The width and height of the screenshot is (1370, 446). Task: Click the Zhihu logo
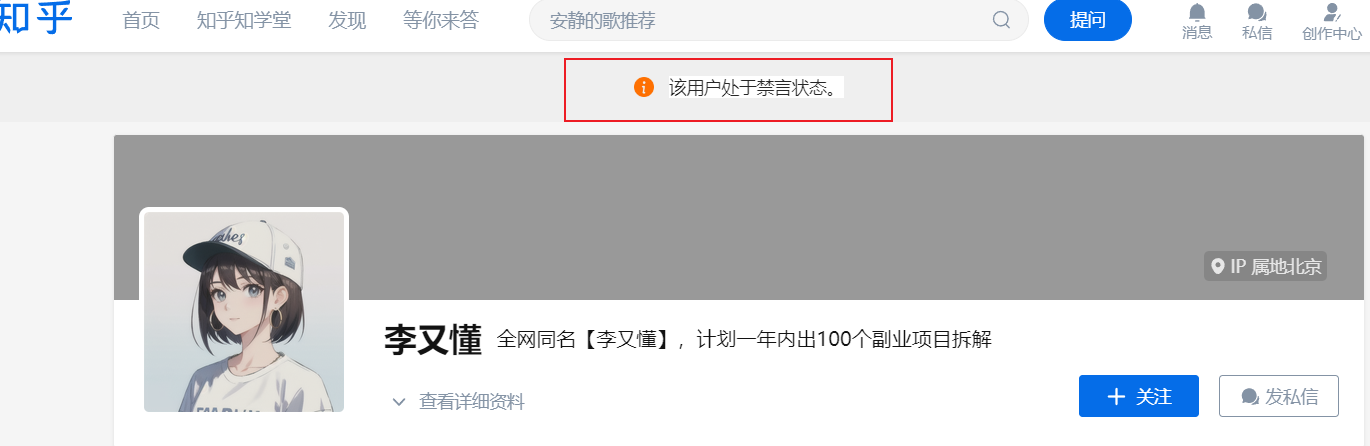[36, 18]
